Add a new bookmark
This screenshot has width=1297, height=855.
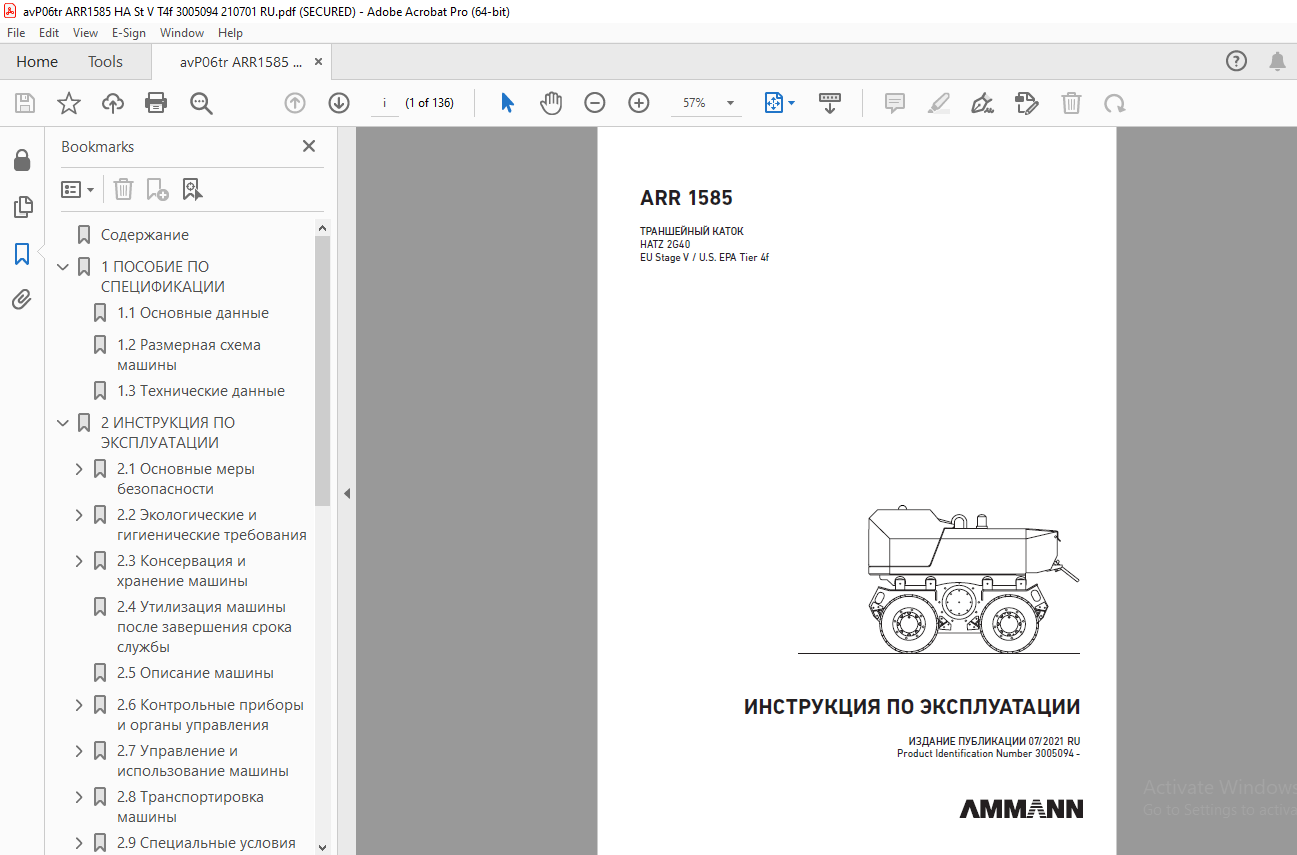pos(157,189)
